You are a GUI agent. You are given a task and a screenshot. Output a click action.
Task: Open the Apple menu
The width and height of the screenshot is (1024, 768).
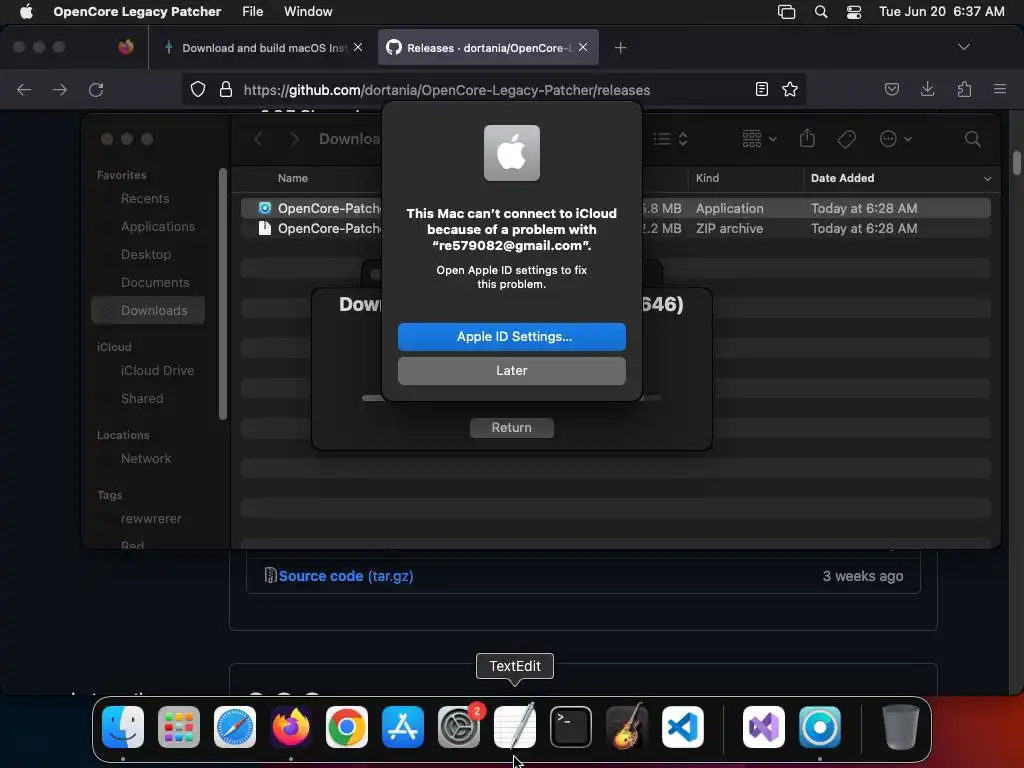[x=26, y=11]
